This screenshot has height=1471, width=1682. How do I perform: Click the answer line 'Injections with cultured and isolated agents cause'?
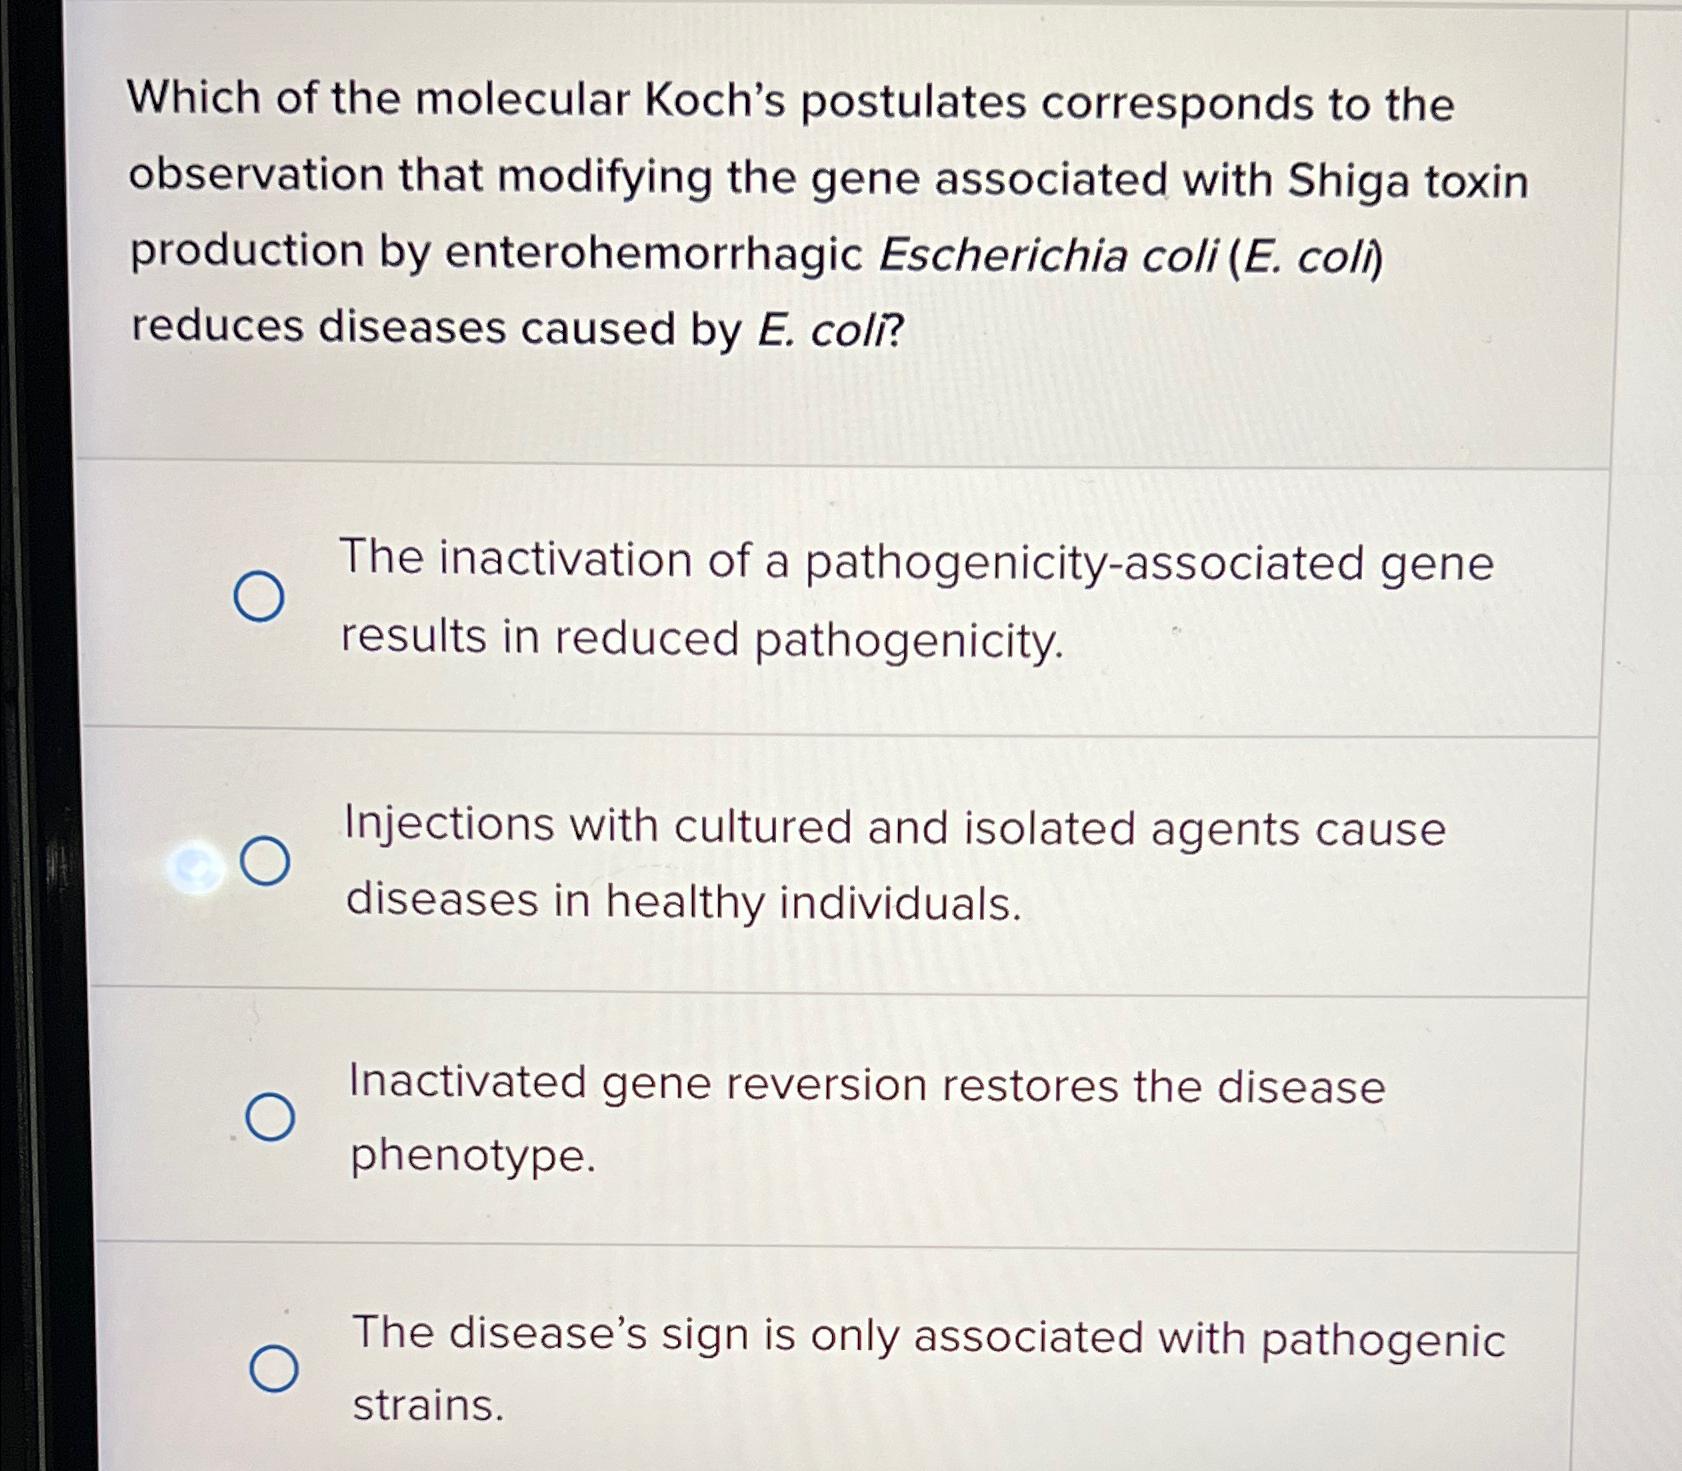[x=895, y=828]
